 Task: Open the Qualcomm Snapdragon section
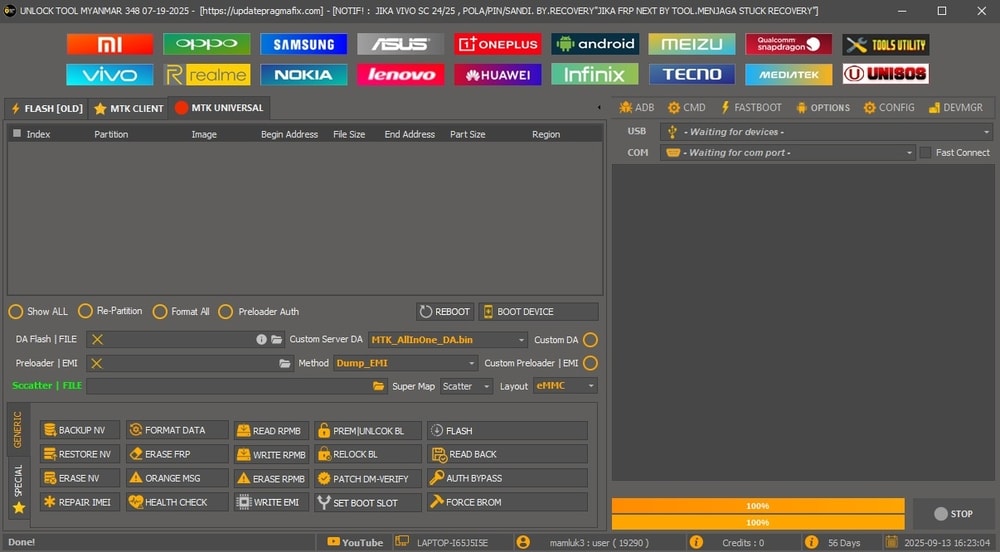point(789,44)
